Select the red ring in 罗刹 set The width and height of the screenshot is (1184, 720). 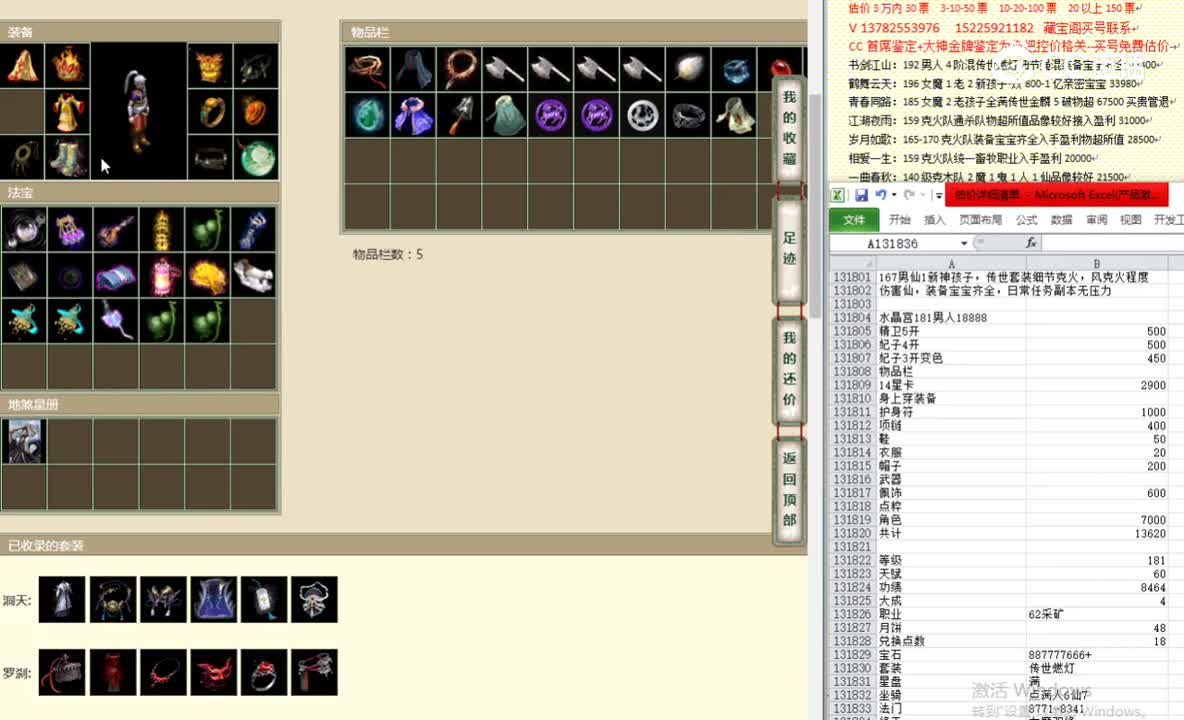[x=264, y=672]
